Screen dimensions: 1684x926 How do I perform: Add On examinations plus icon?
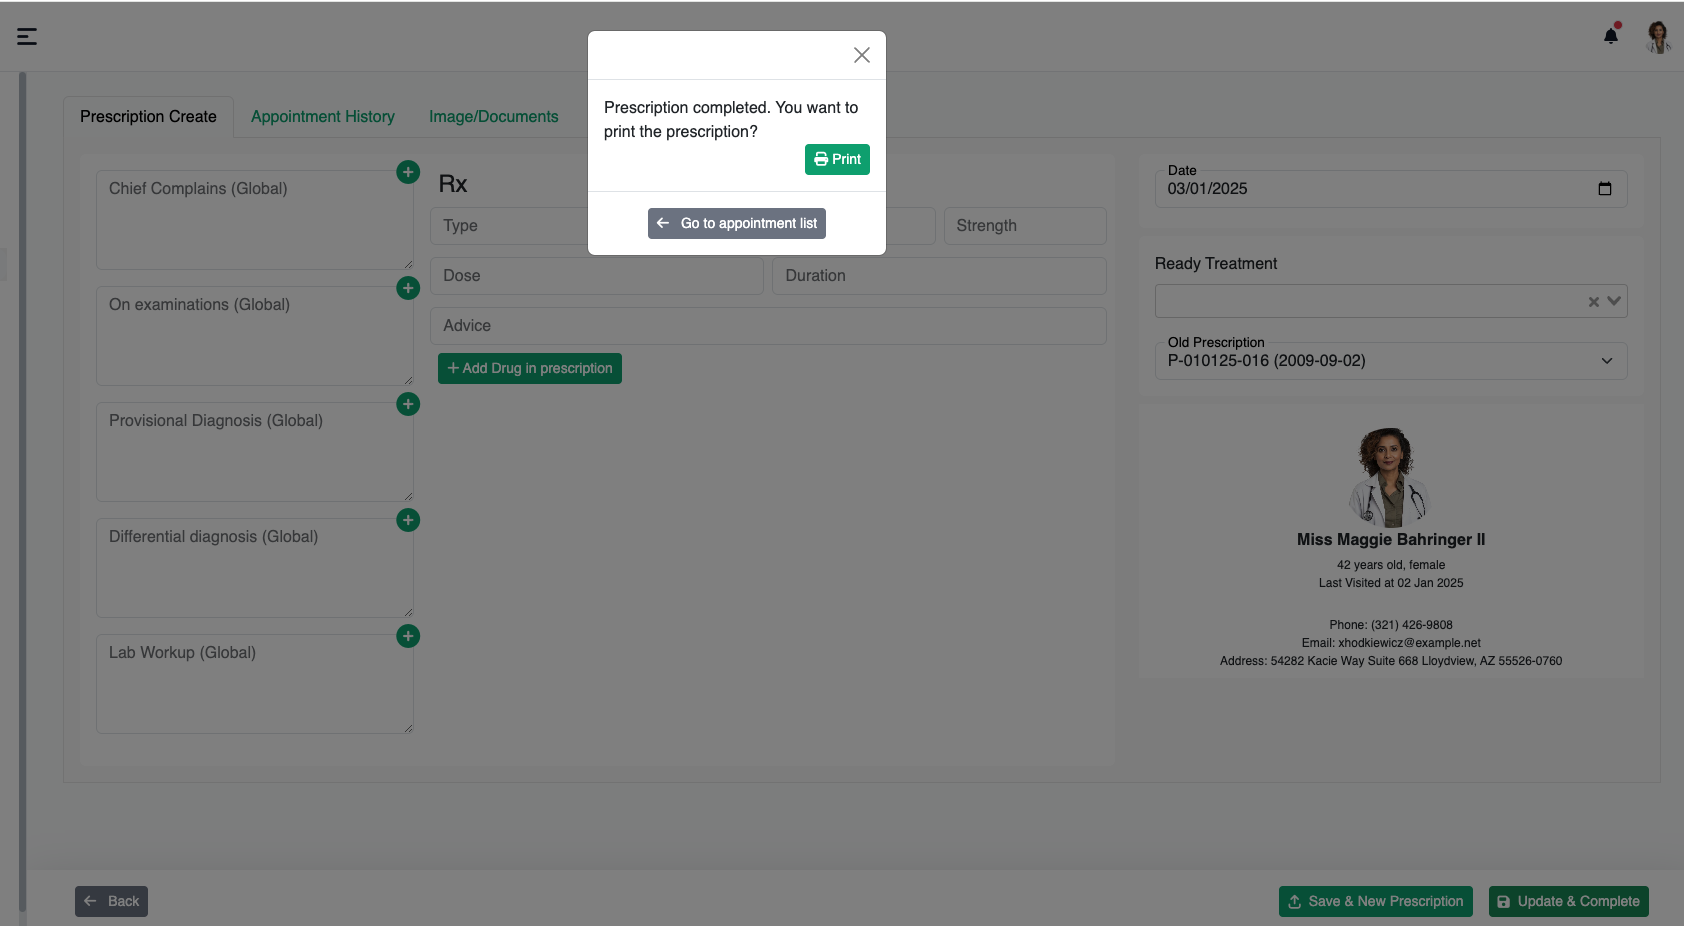(x=408, y=288)
